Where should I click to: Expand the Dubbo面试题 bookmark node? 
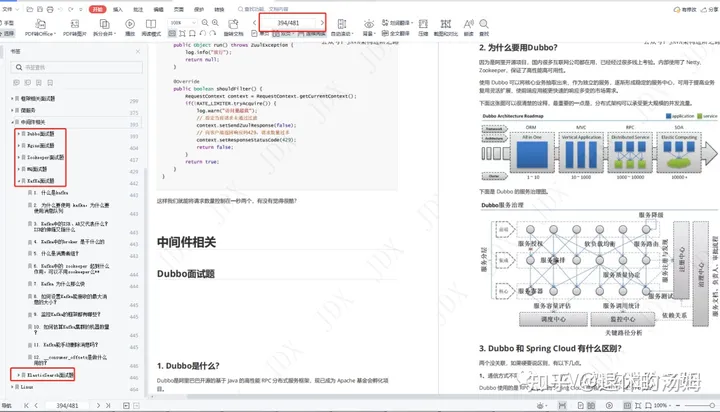pos(18,134)
